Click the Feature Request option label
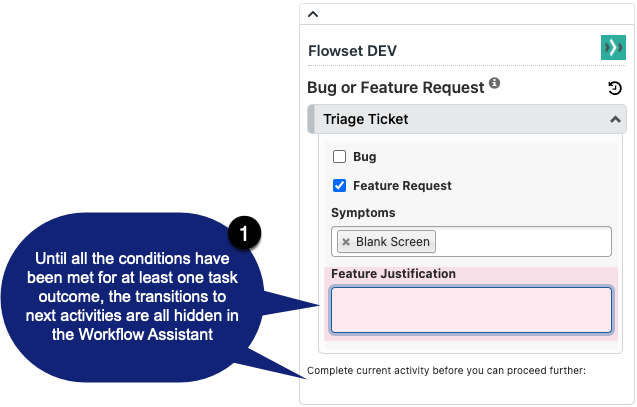 402,186
